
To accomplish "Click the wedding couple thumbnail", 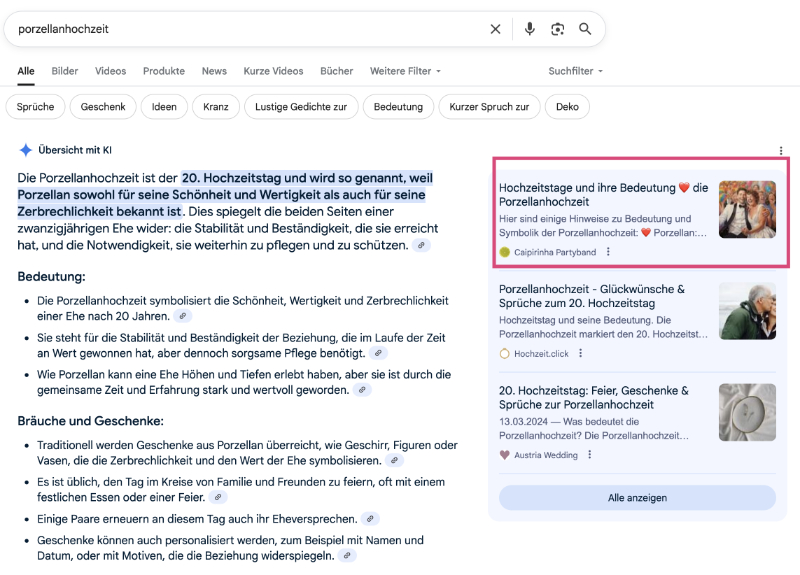I will 747,209.
